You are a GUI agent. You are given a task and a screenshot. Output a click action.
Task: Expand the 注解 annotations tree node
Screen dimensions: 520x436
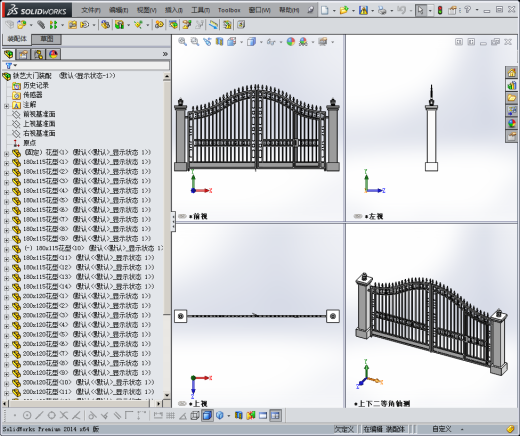[6, 106]
